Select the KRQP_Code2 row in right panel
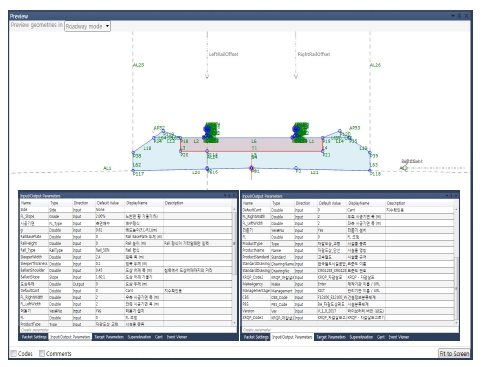 348,277
